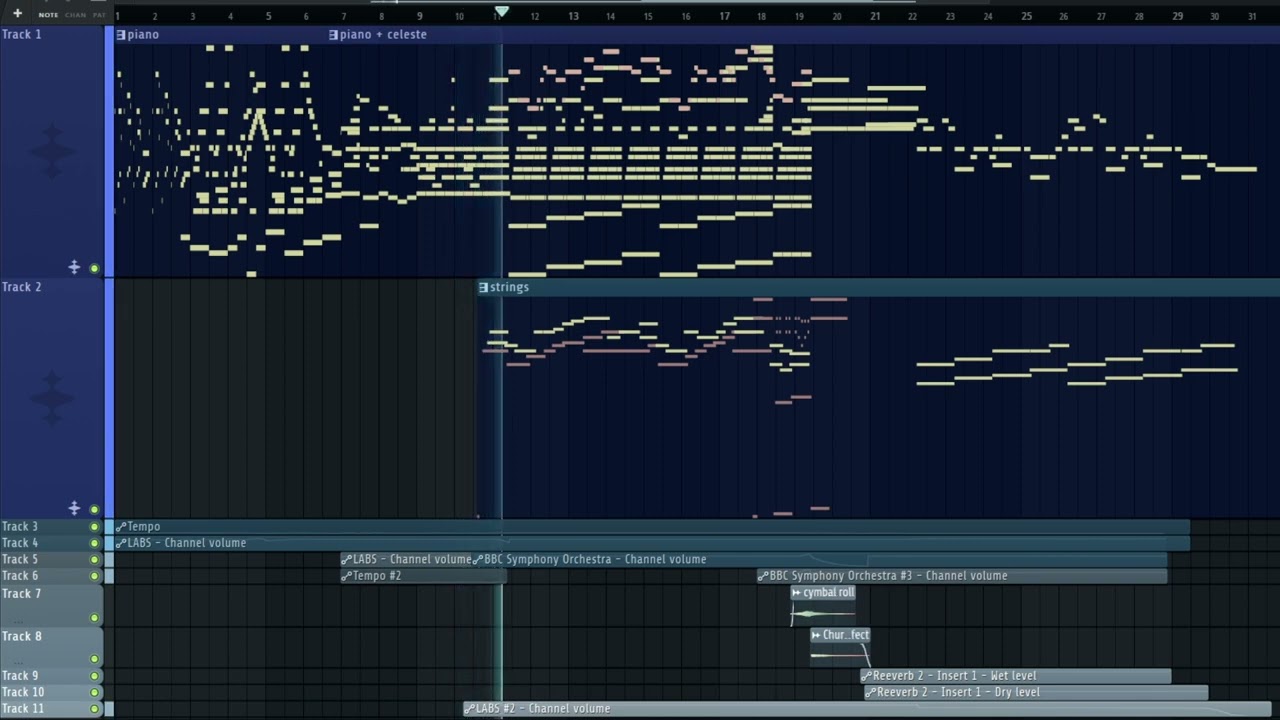Select the BBC Symphony Orchestra - Channel volume clip
The image size is (1280, 720).
[819, 560]
